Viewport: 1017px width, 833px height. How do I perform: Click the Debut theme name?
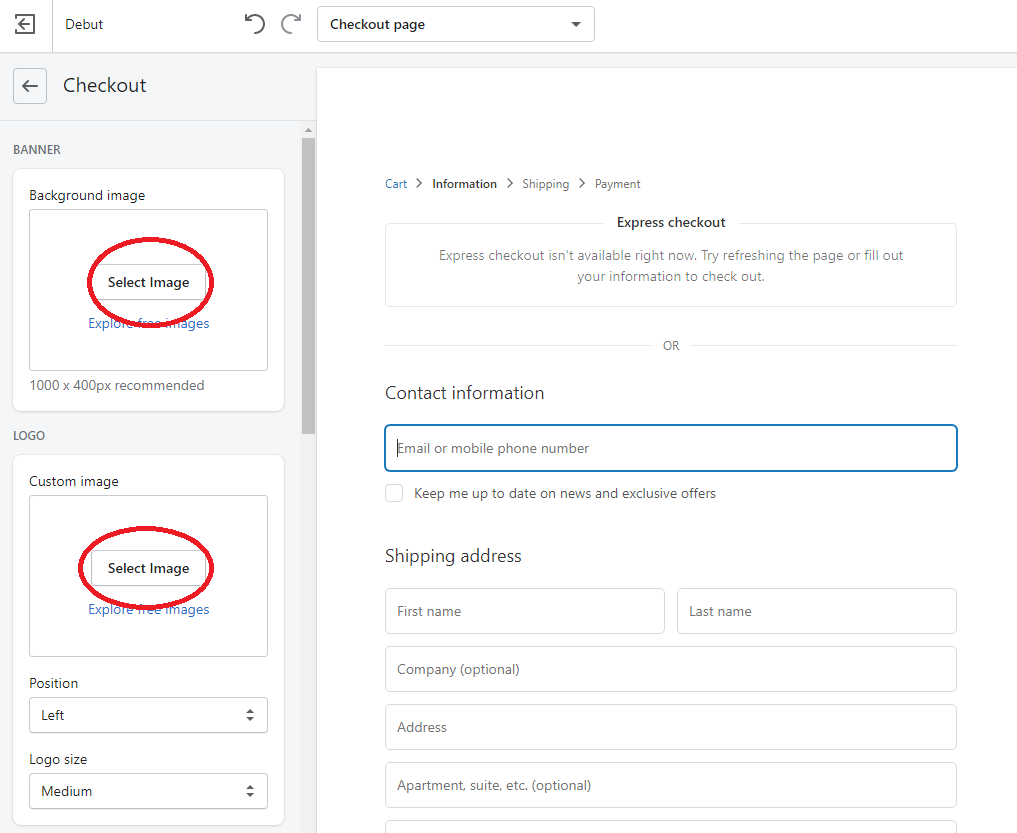tap(84, 24)
